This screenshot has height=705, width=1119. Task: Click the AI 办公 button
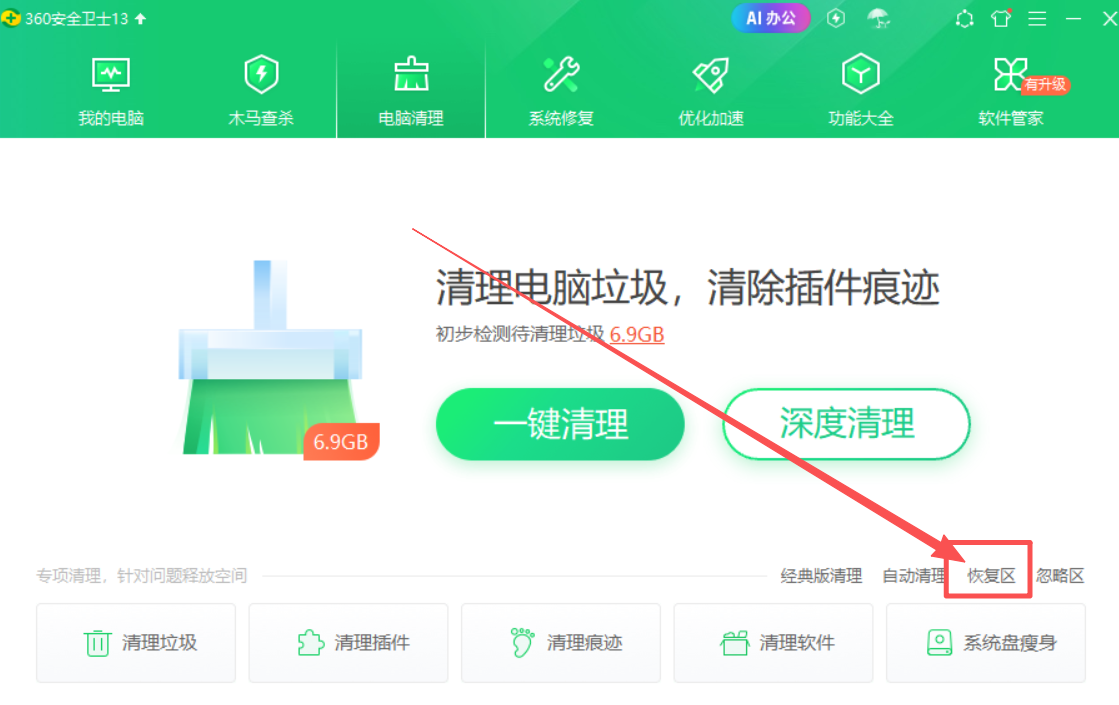[771, 18]
